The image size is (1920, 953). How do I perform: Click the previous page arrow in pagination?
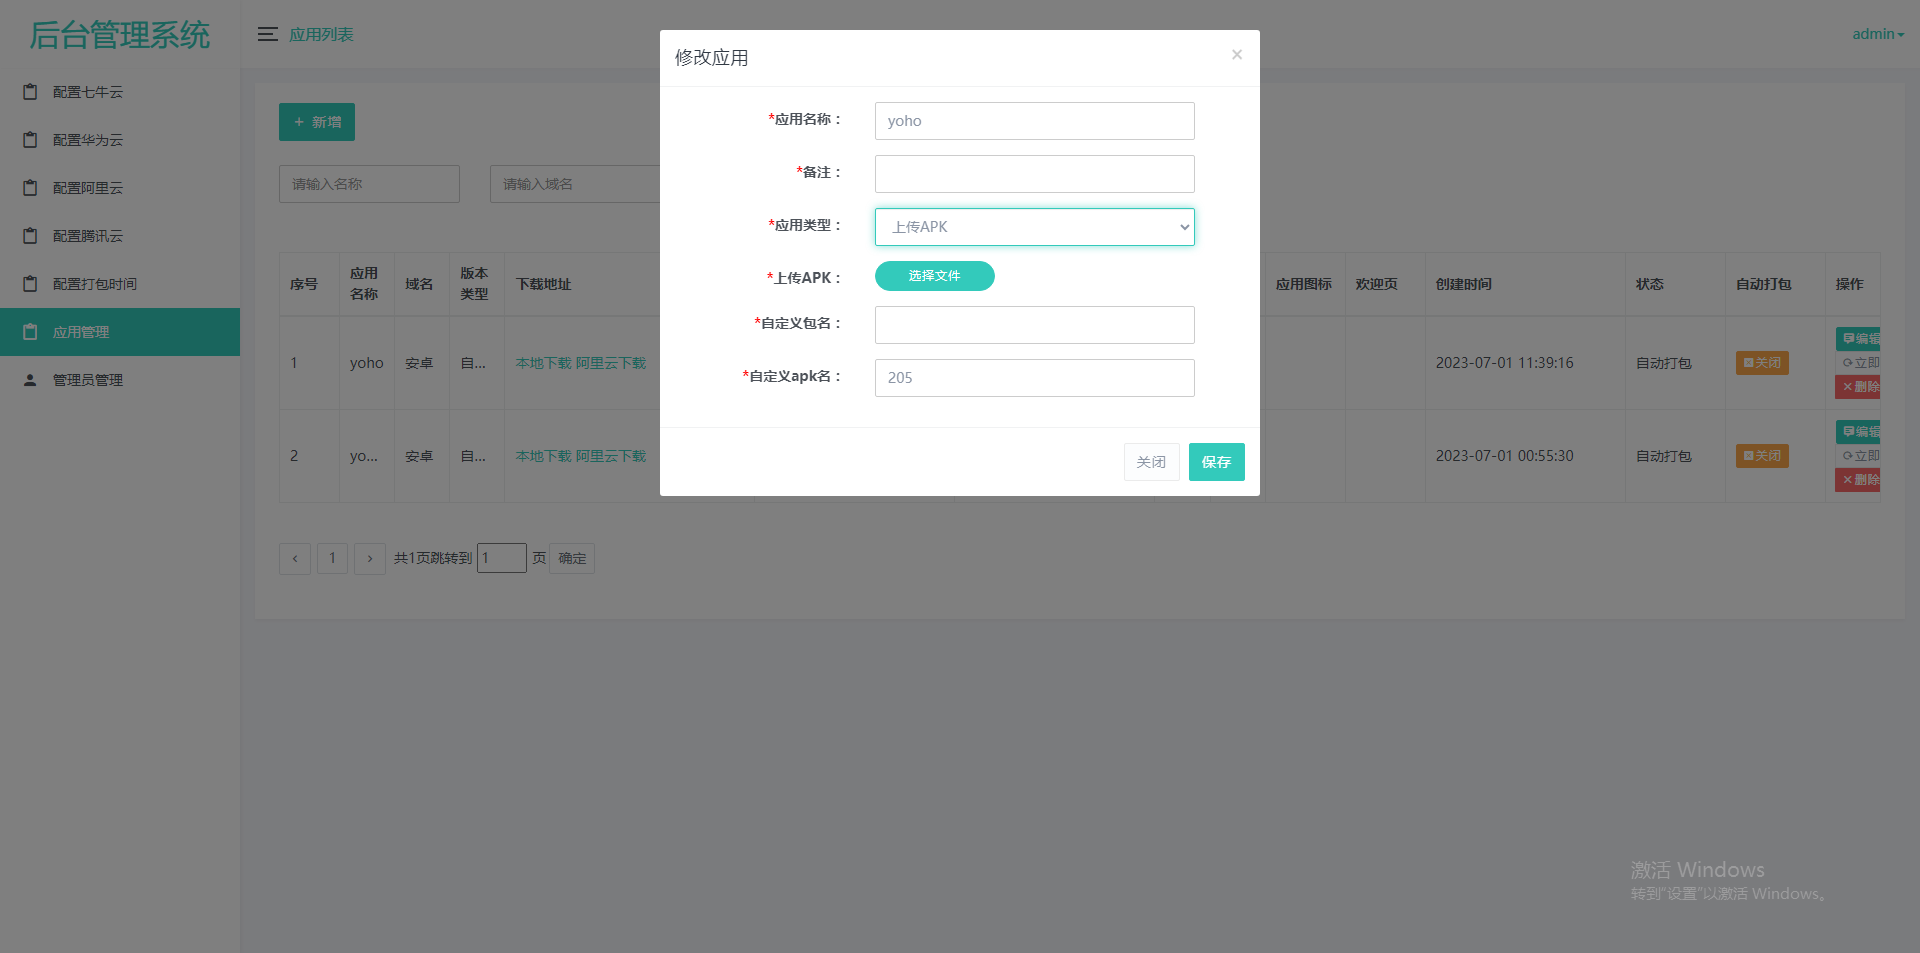tap(295, 558)
